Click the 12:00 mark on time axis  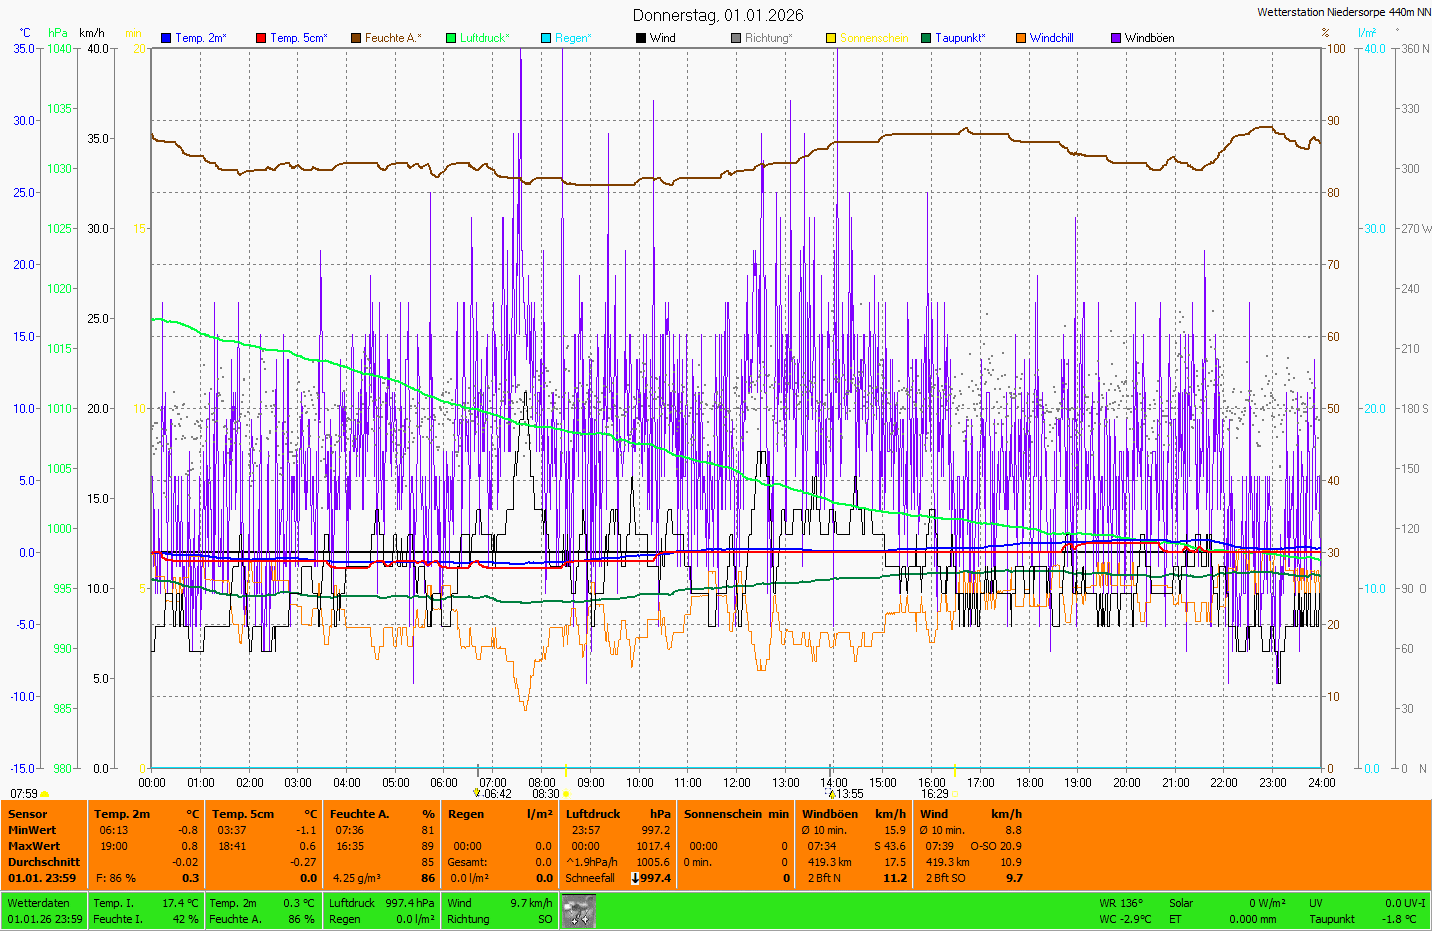737,783
